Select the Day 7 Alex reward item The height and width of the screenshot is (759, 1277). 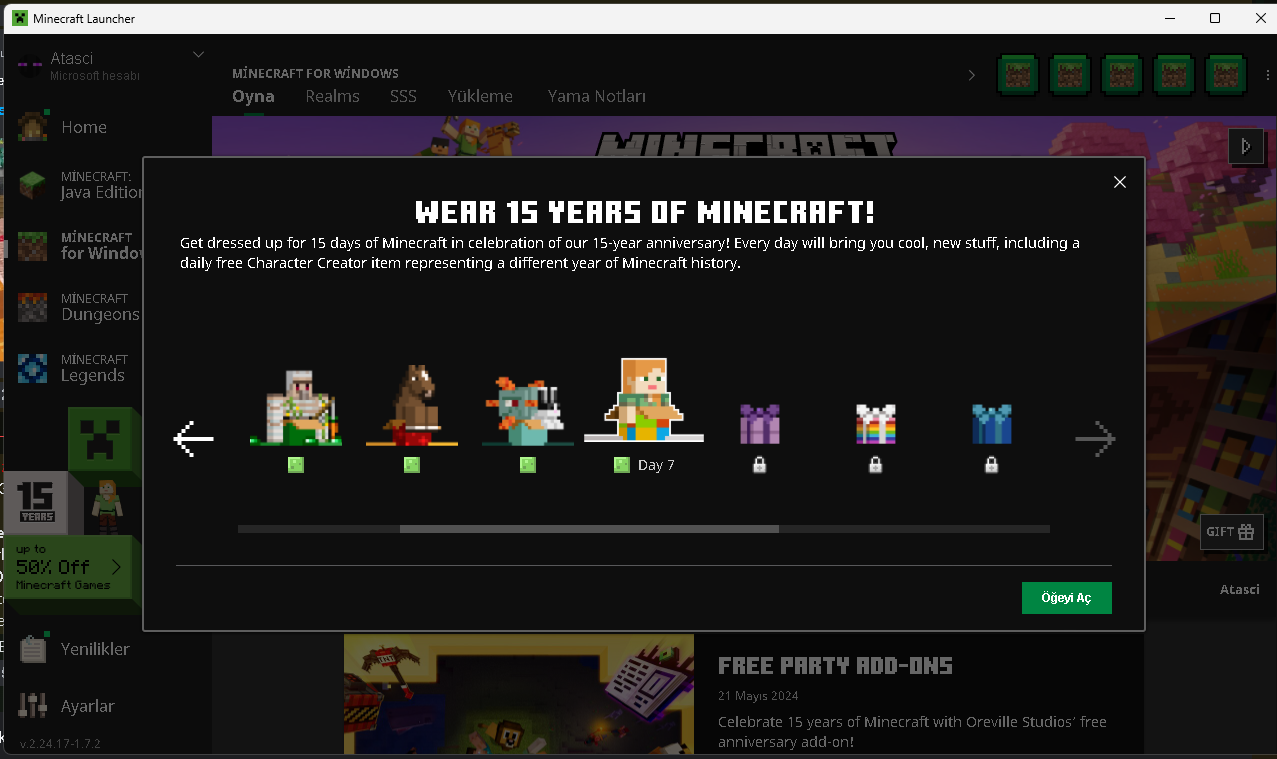coord(644,400)
